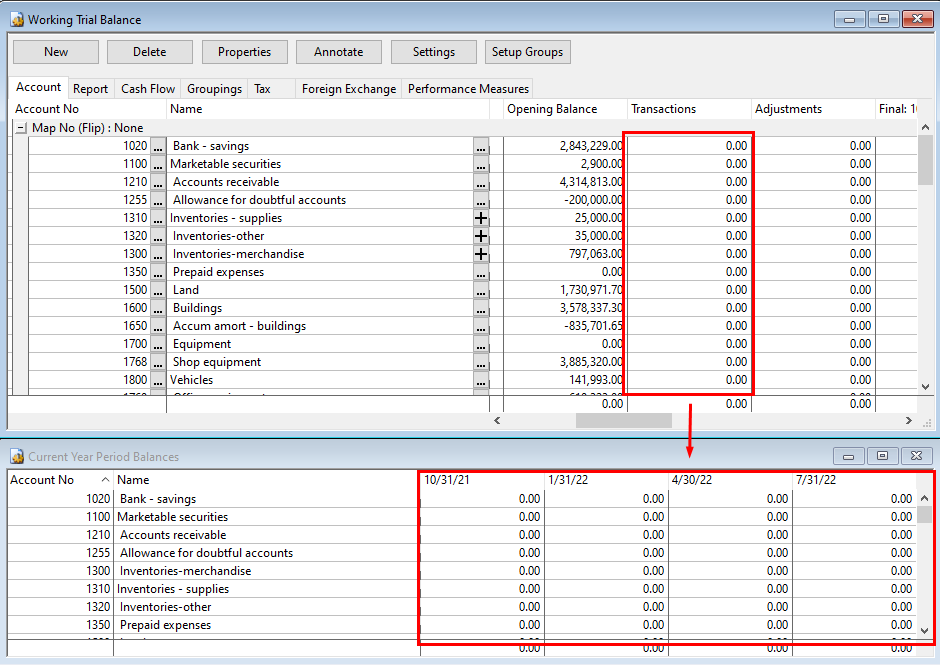The width and height of the screenshot is (940, 665).
Task: Open account lookup beside account 1320
Action: pos(158,236)
